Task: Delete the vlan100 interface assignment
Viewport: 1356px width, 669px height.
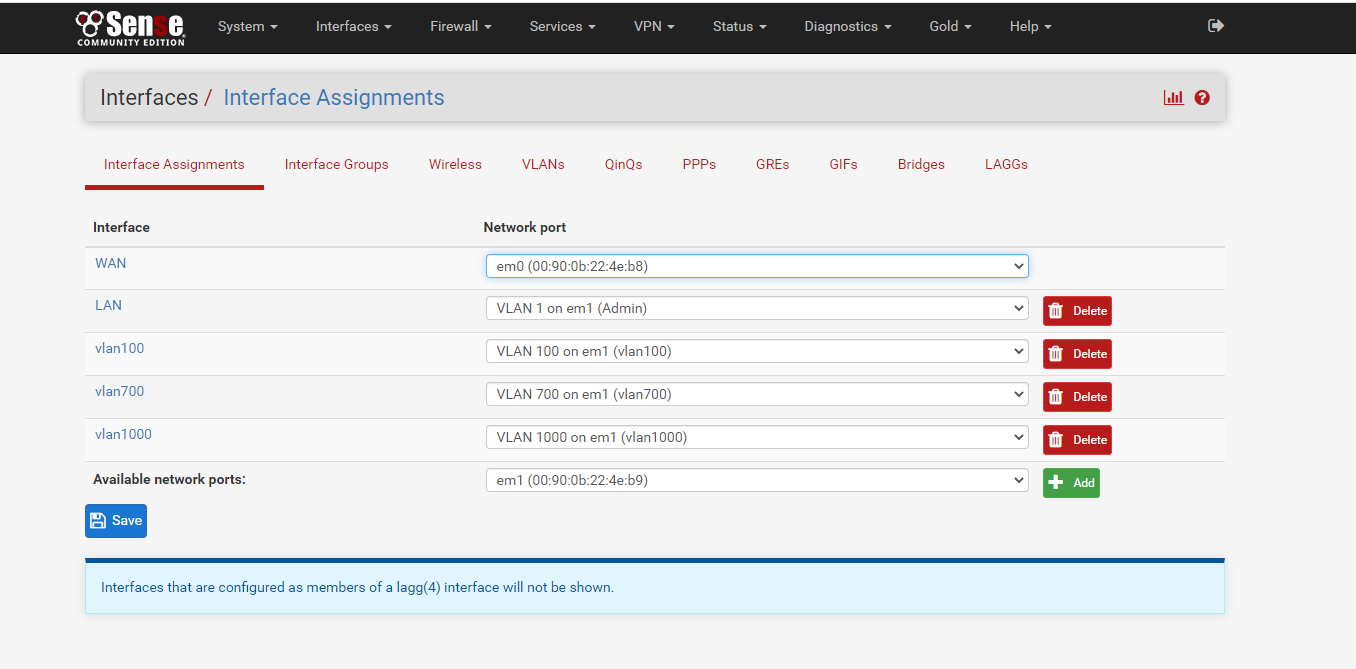Action: pyautogui.click(x=1077, y=354)
